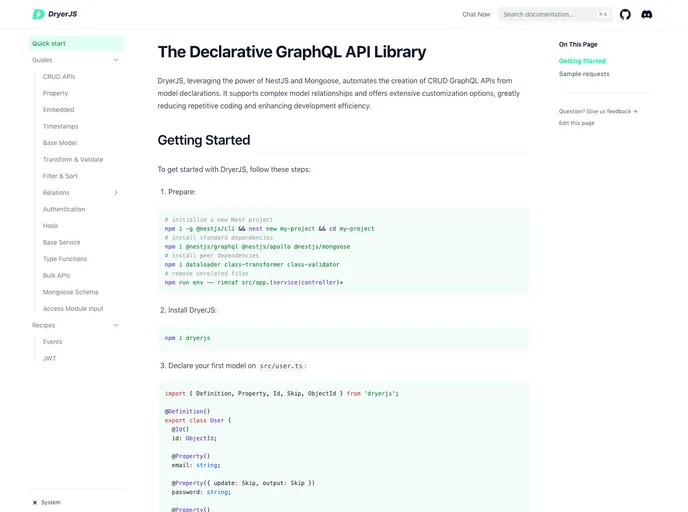Click the import dryerjs code line
688x512 pixels.
click(282, 394)
